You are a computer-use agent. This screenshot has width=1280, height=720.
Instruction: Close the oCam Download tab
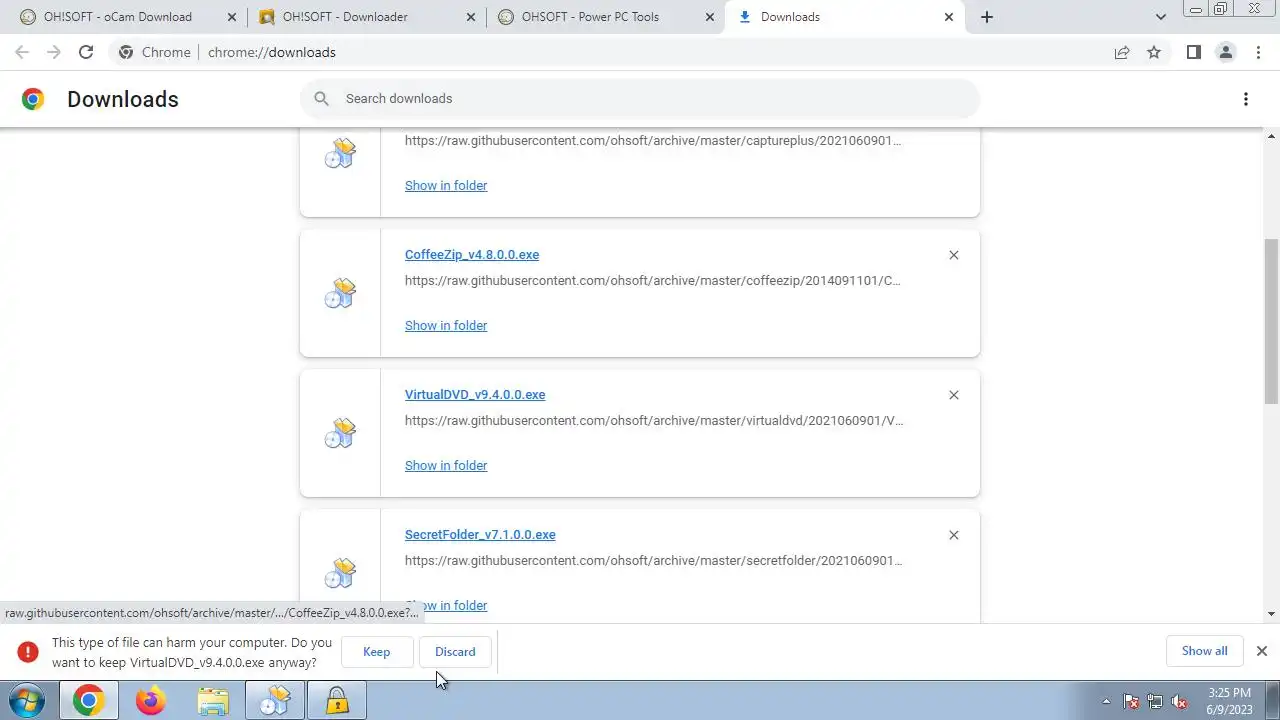tap(232, 17)
